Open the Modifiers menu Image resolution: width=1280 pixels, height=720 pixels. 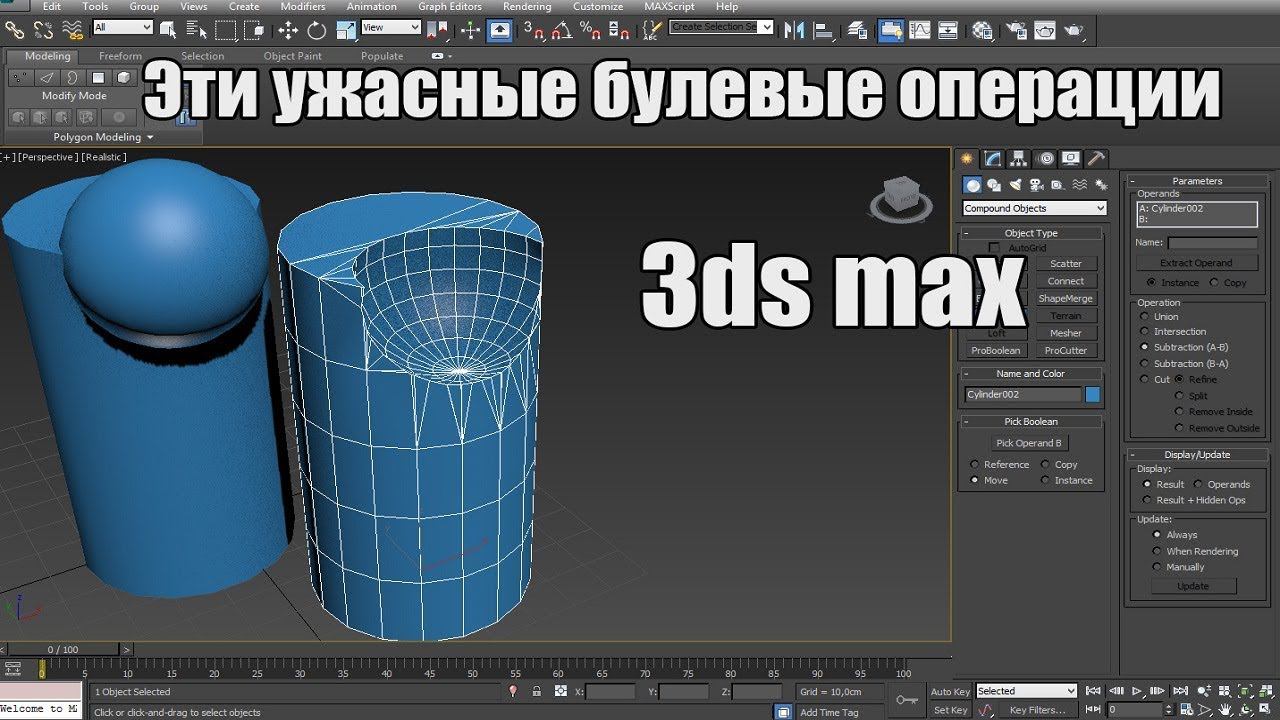coord(302,7)
